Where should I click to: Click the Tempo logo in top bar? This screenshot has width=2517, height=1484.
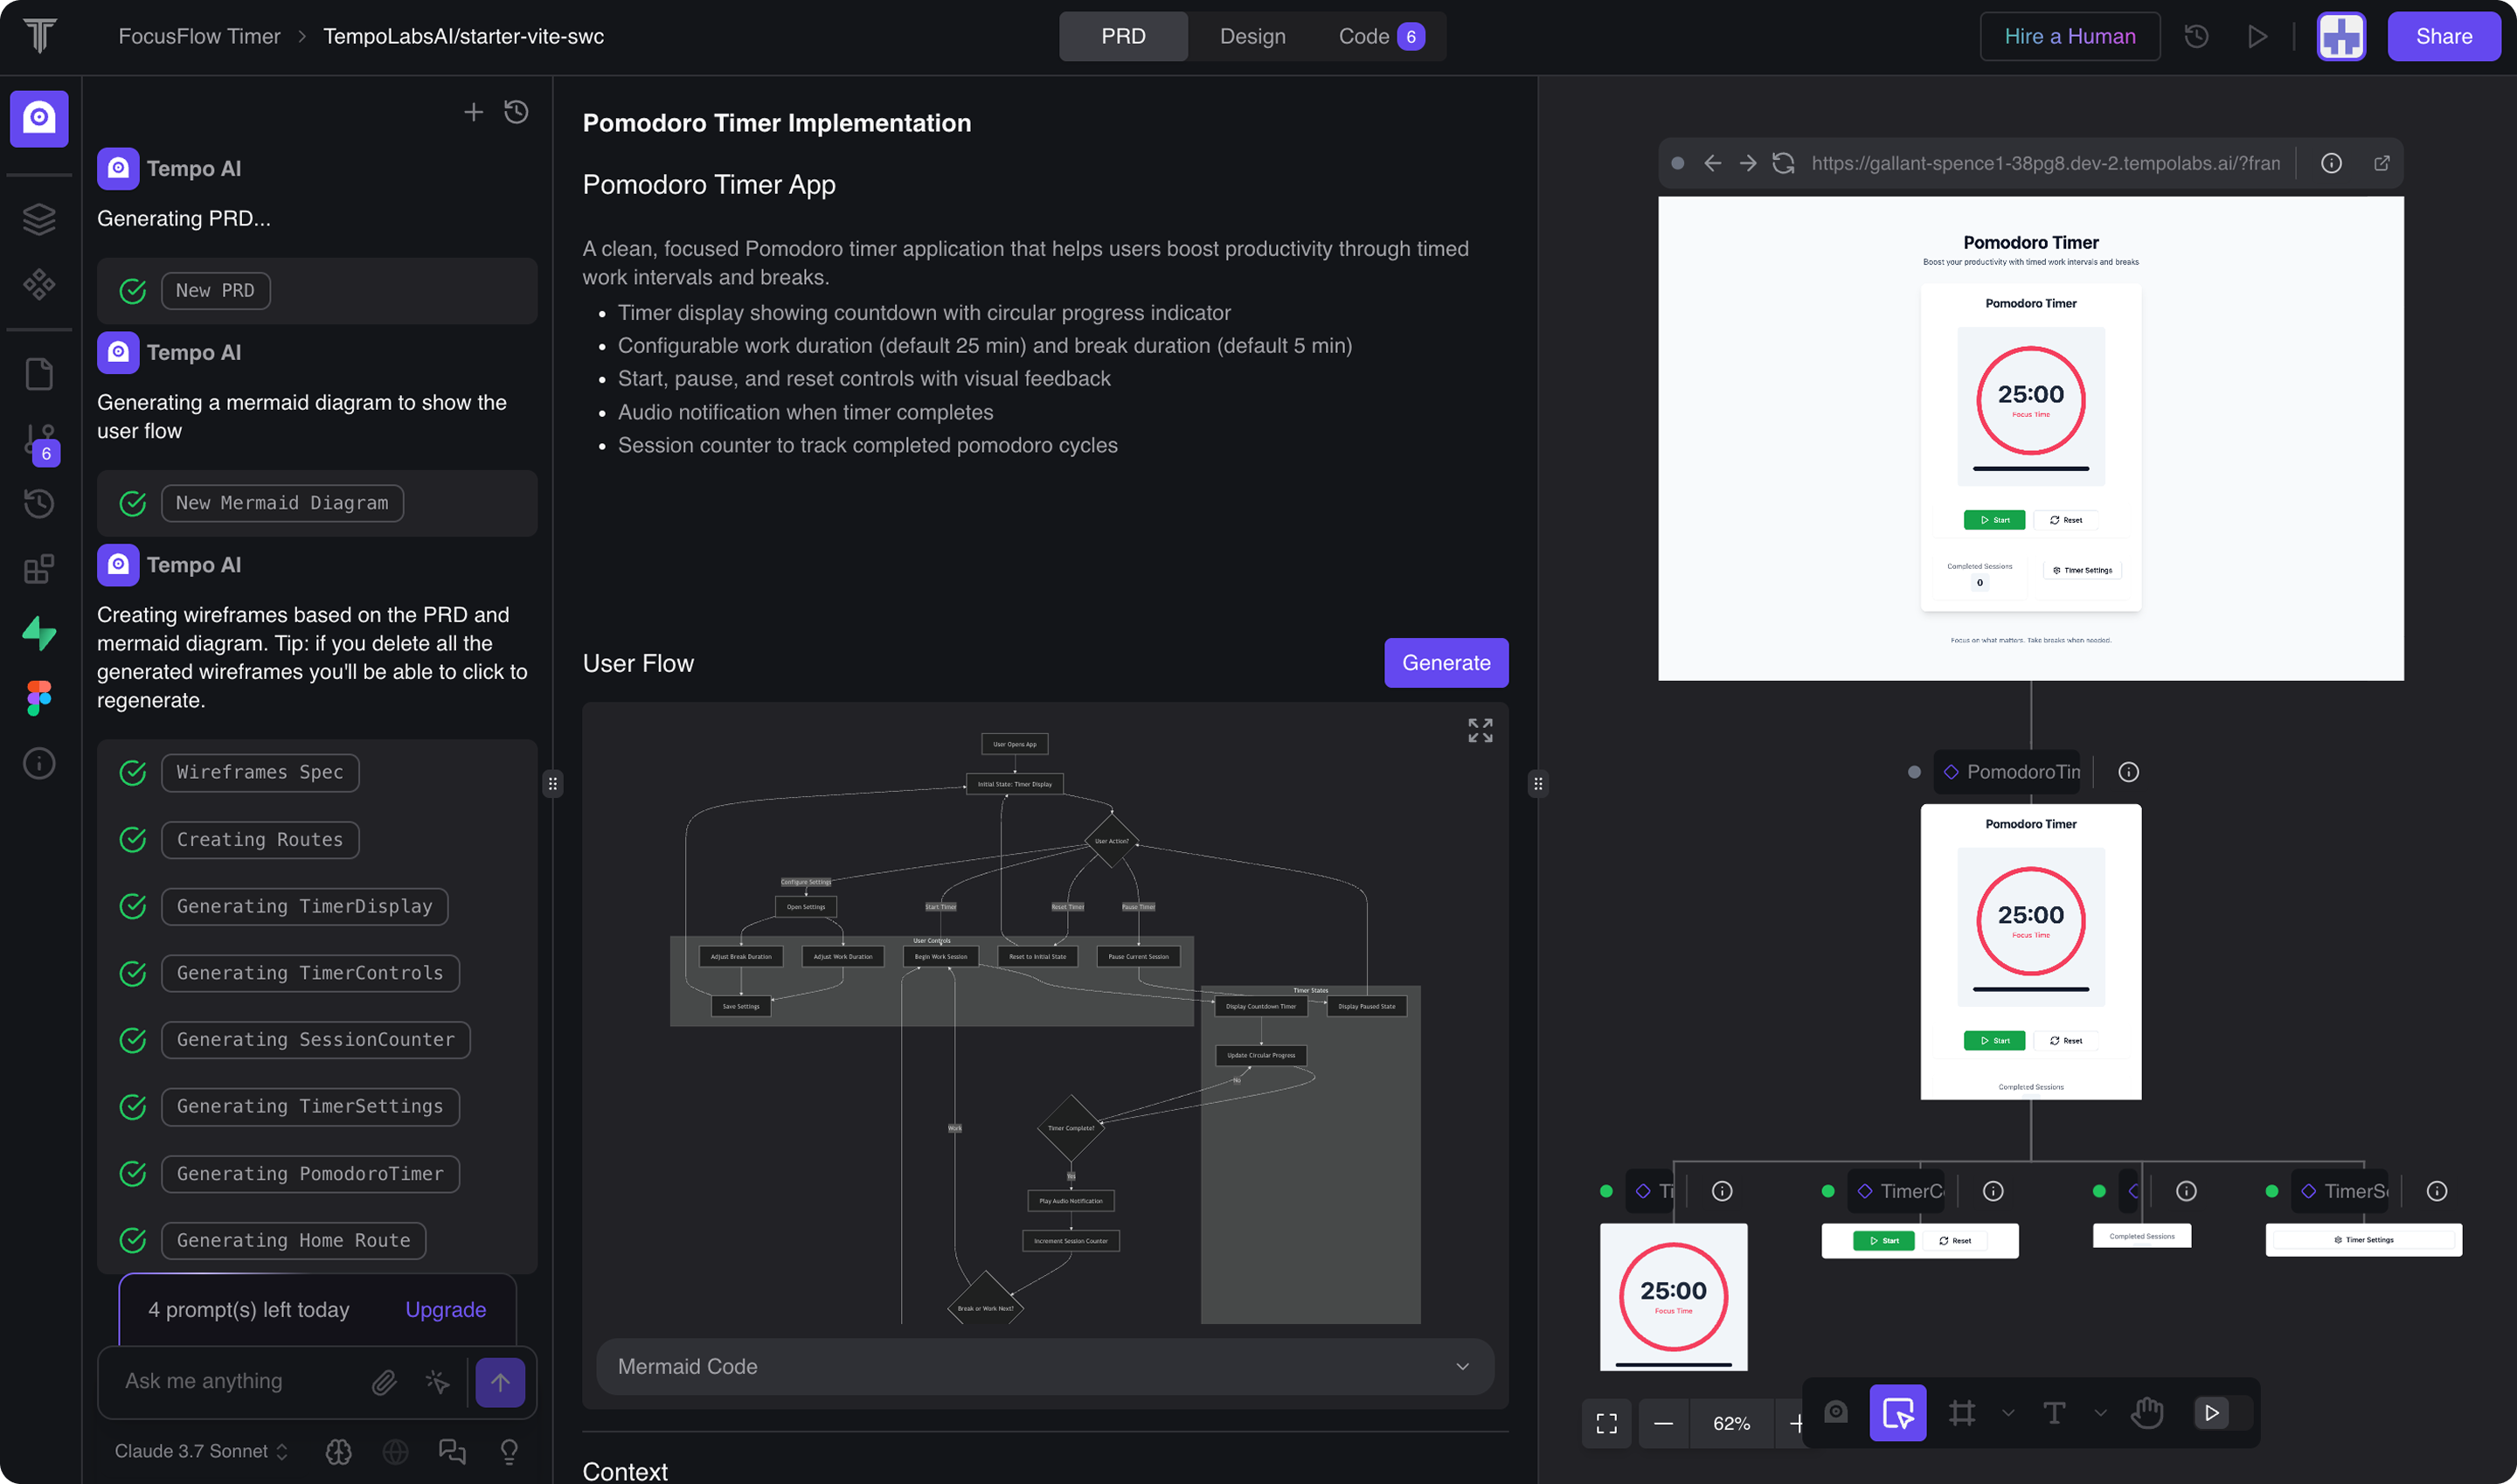click(40, 36)
